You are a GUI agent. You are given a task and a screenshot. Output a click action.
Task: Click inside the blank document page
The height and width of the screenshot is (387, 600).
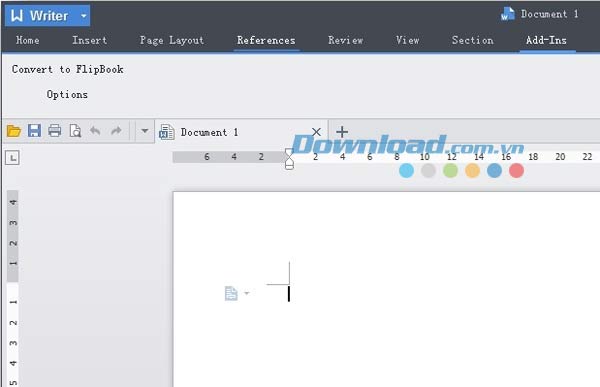386,289
